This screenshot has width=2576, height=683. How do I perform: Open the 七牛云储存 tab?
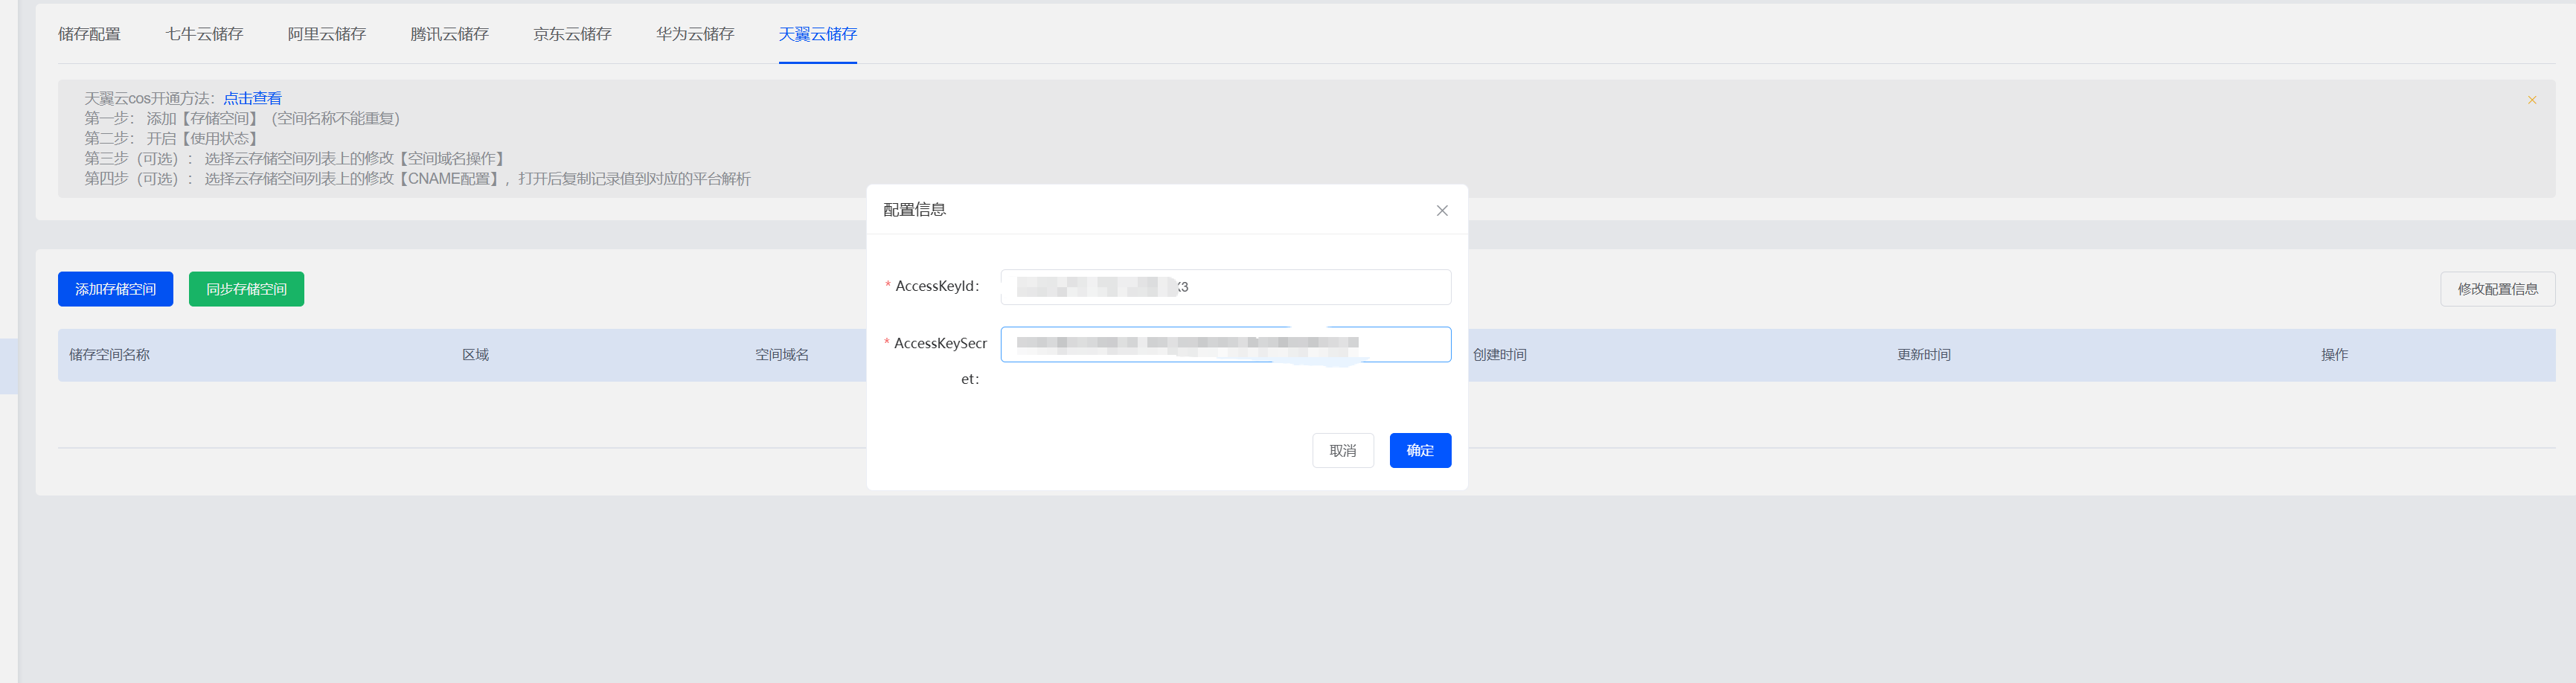[x=204, y=34]
